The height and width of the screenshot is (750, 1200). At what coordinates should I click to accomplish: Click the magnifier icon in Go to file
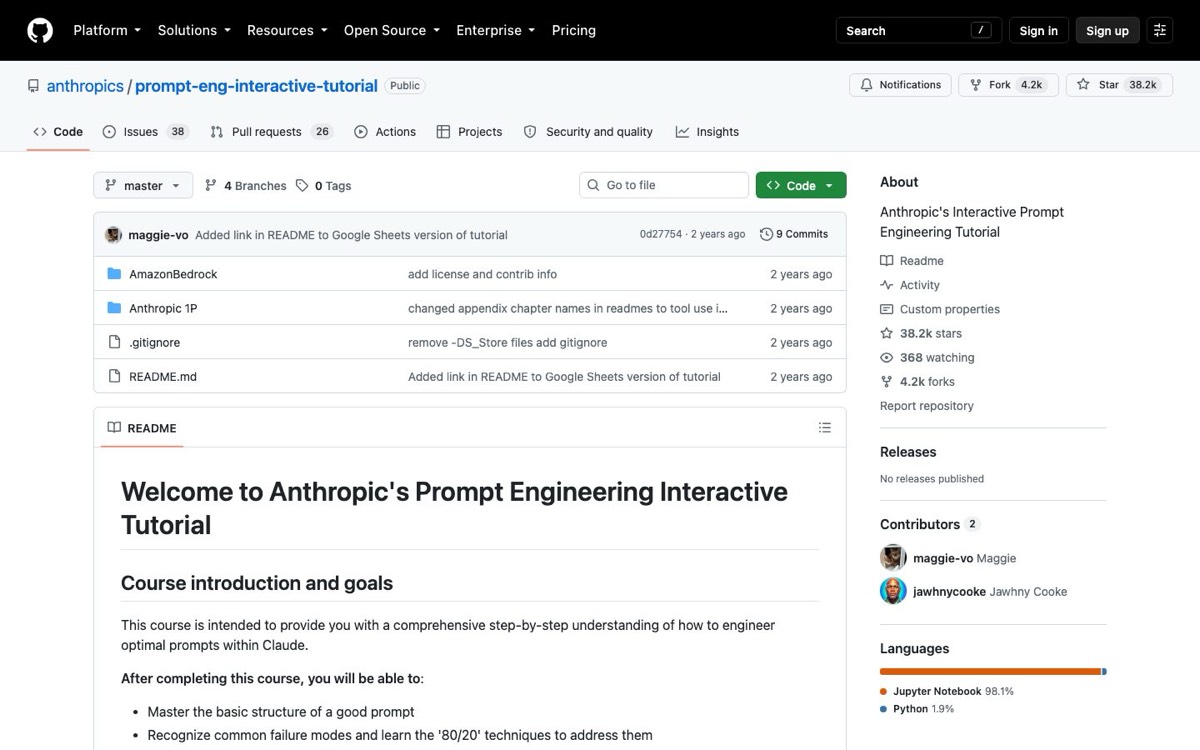[594, 185]
